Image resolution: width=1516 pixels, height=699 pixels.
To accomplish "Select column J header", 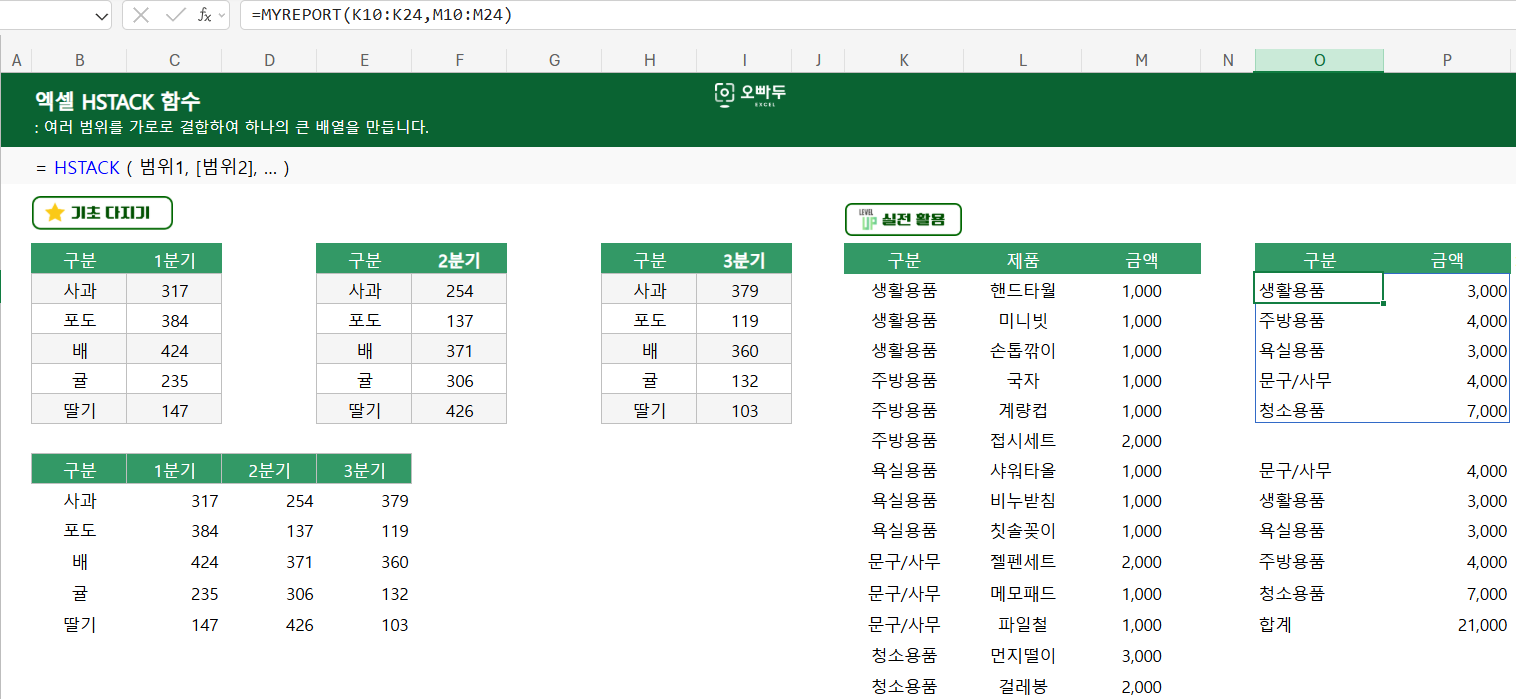I will [x=818, y=61].
